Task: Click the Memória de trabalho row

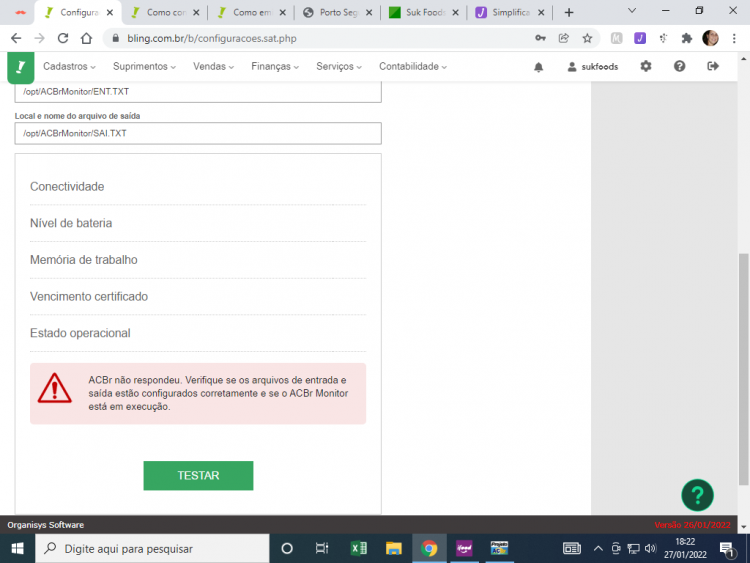Action: (198, 260)
